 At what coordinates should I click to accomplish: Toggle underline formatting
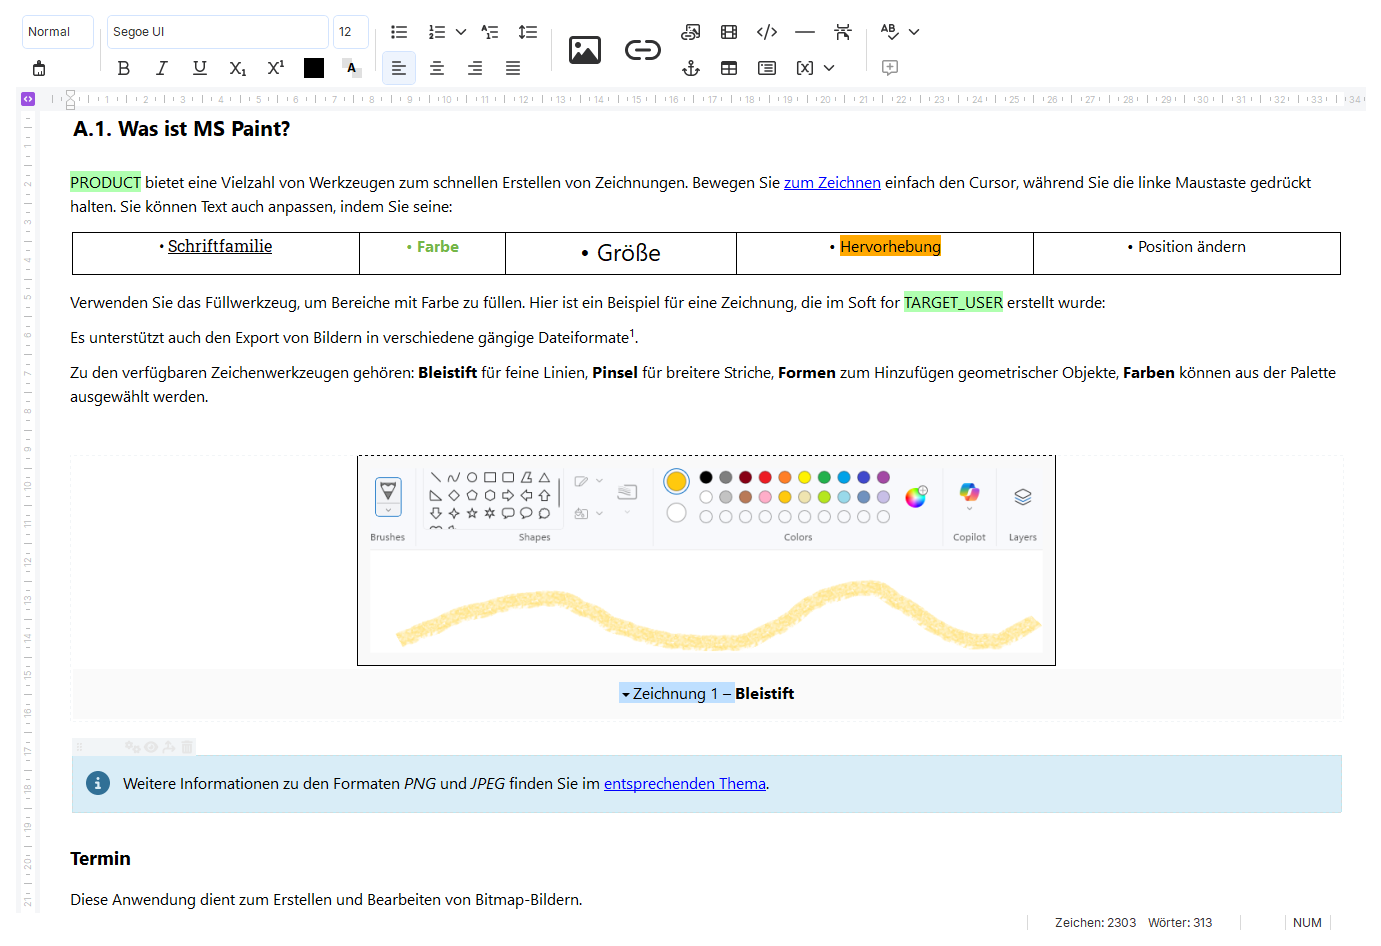point(200,68)
